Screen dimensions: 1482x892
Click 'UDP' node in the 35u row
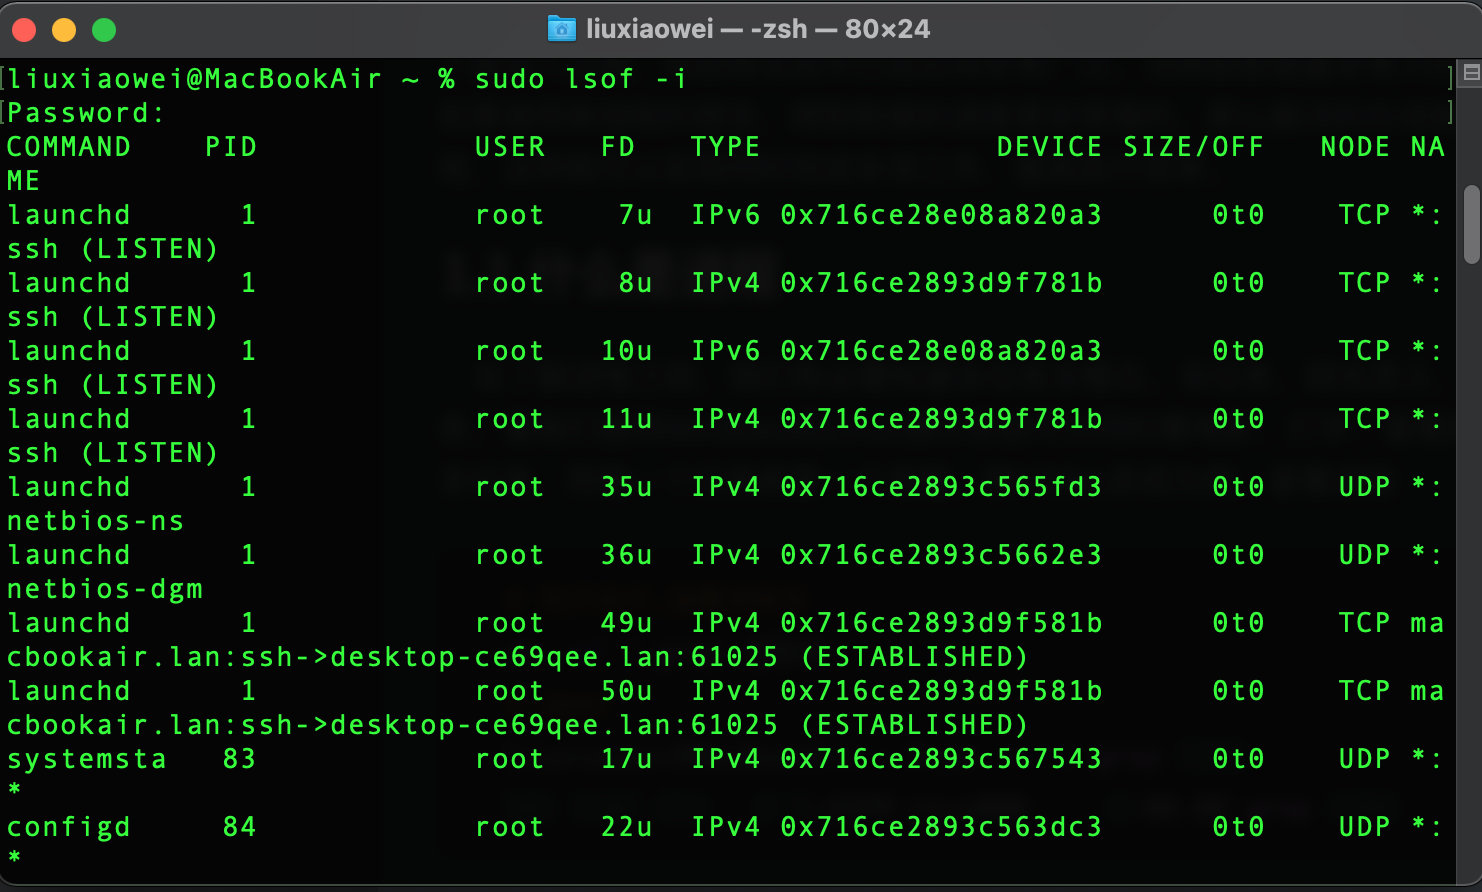tap(1365, 487)
